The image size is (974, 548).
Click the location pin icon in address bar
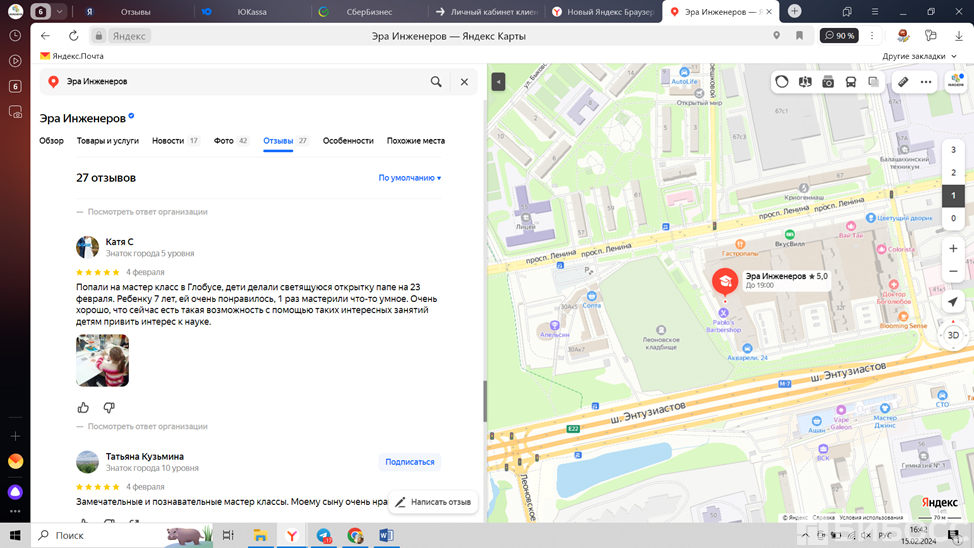coord(776,36)
